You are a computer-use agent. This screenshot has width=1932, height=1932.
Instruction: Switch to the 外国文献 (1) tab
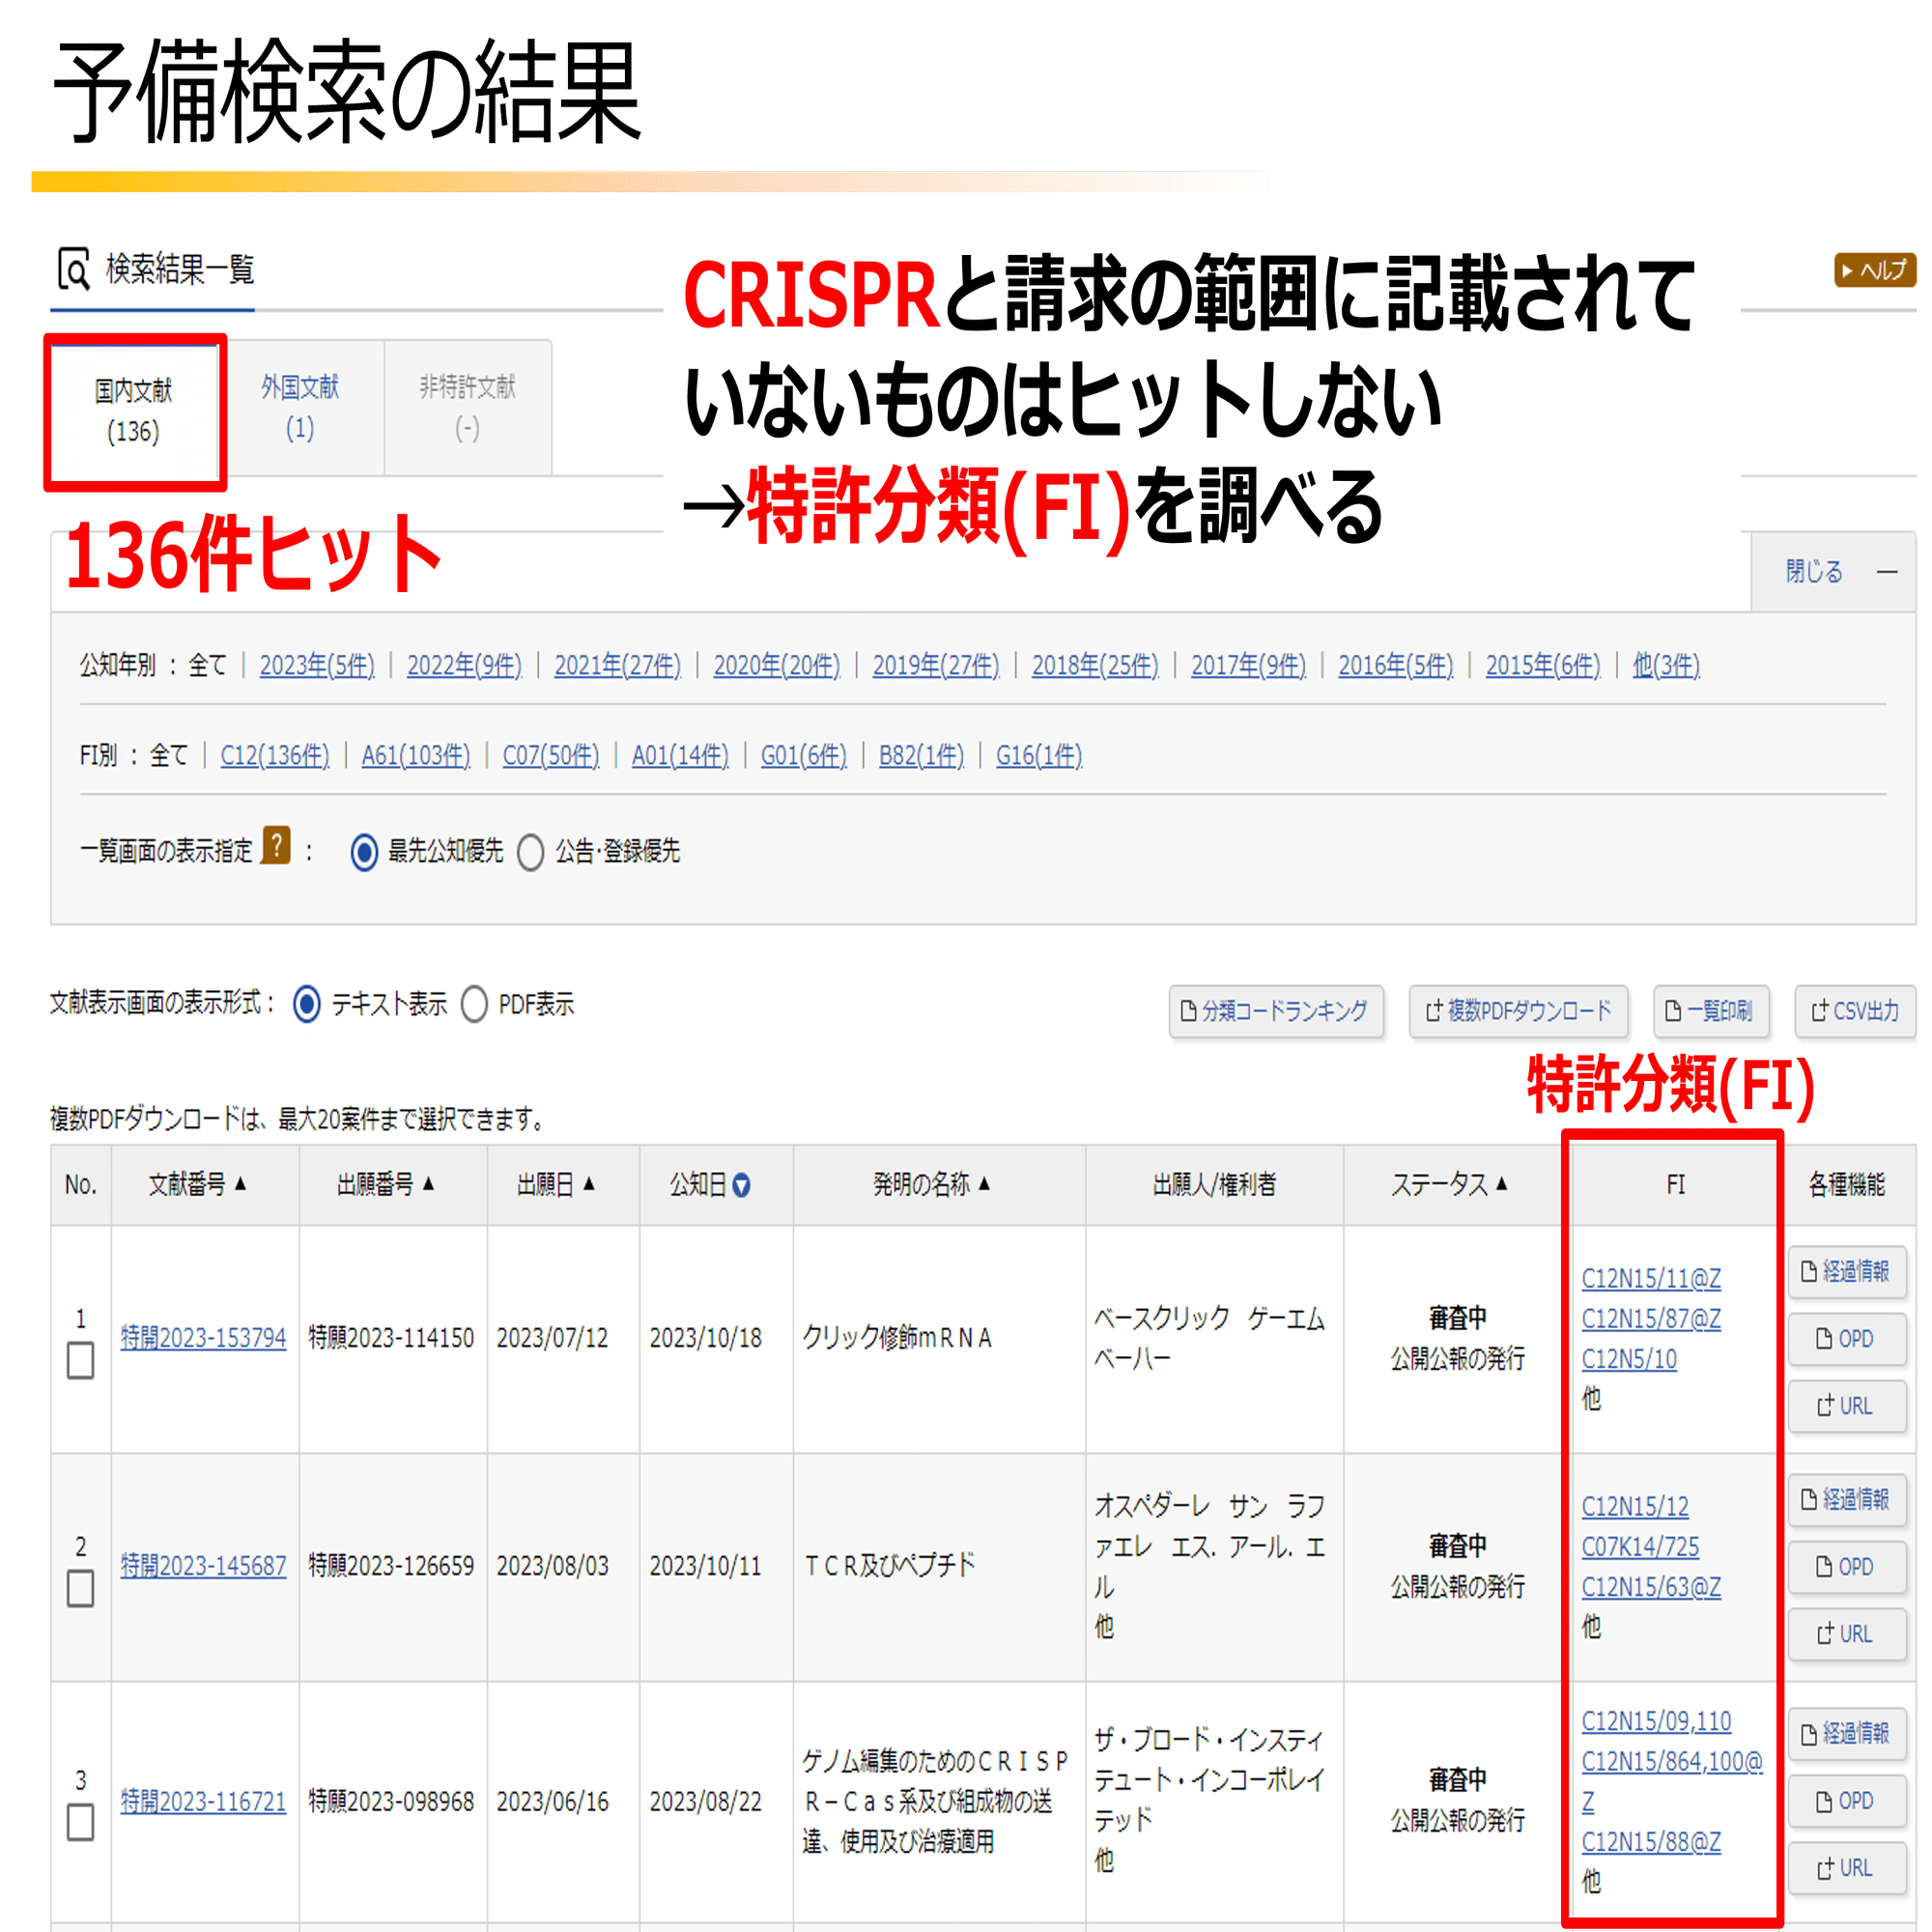[300, 407]
